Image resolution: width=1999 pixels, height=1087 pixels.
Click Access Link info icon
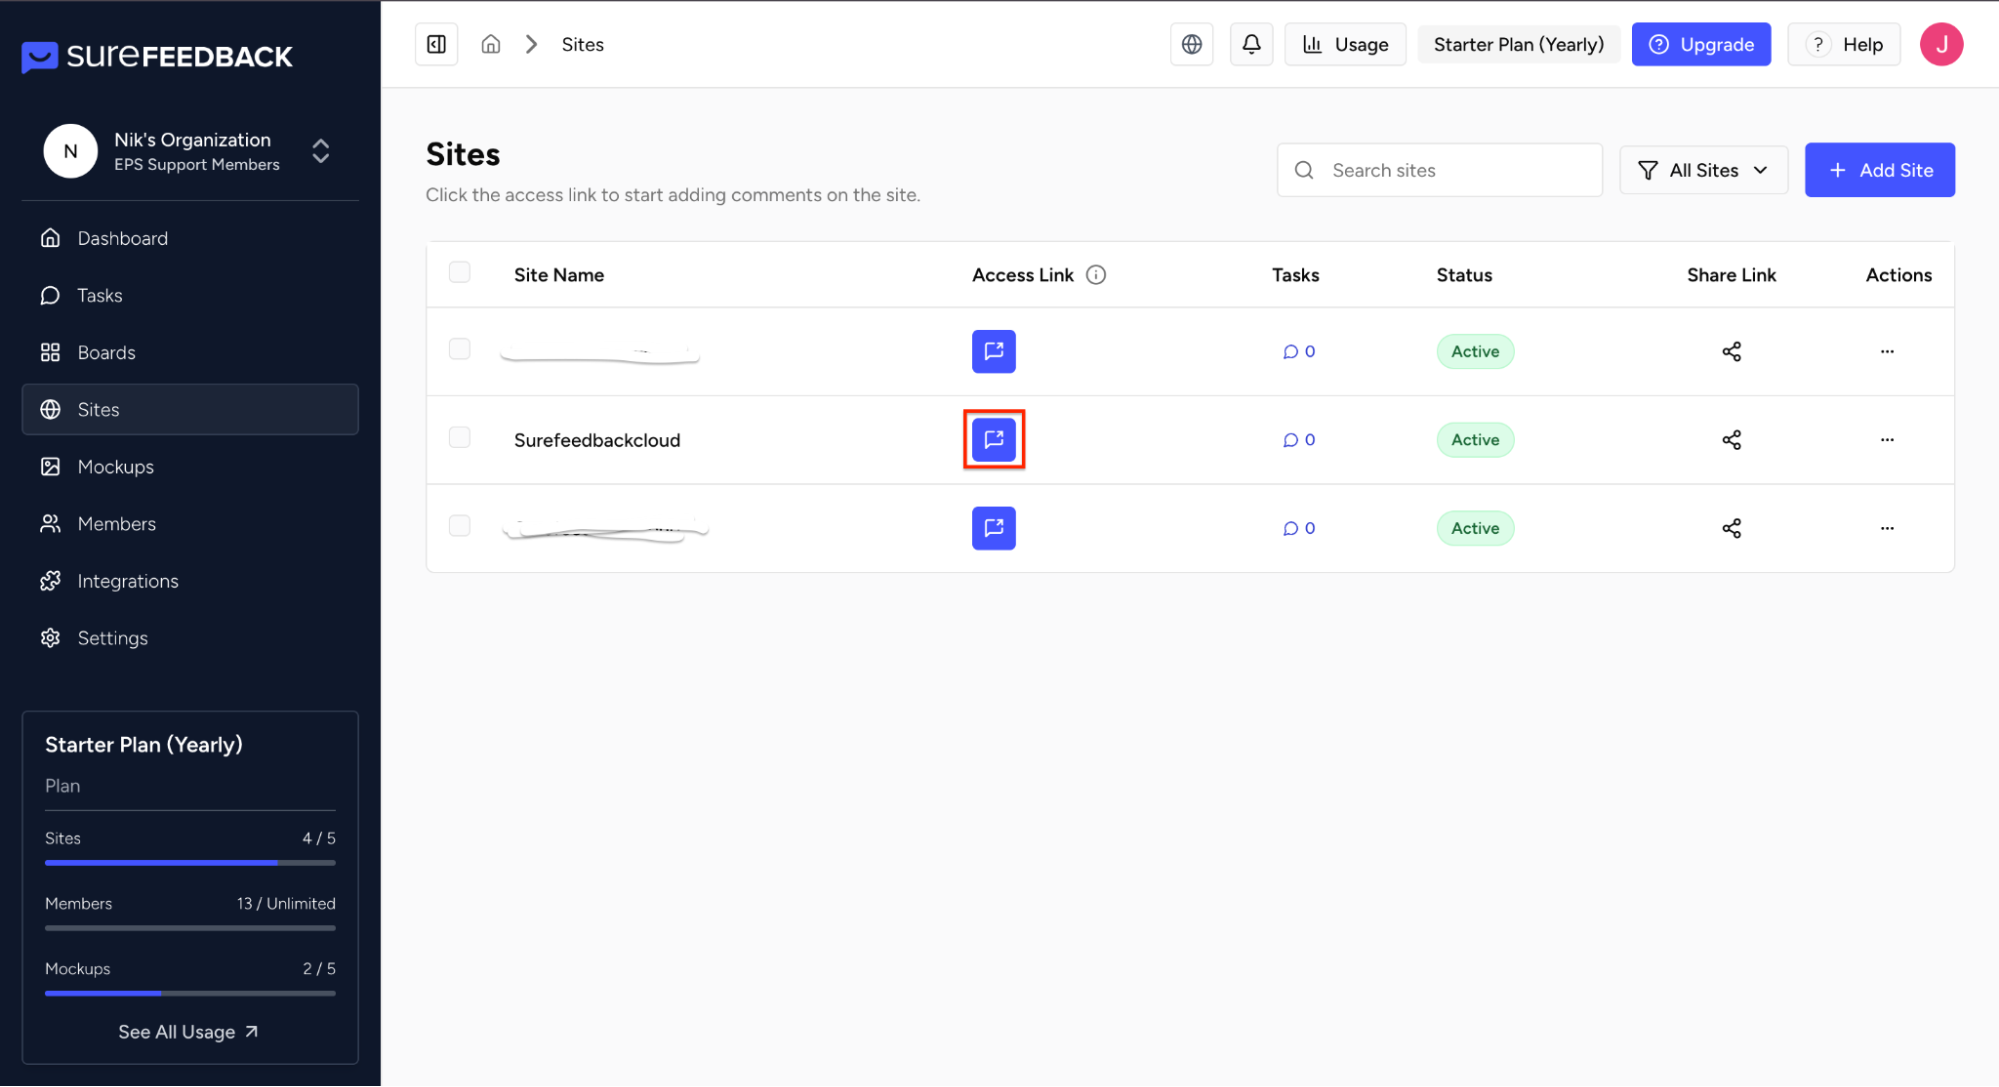point(1096,275)
